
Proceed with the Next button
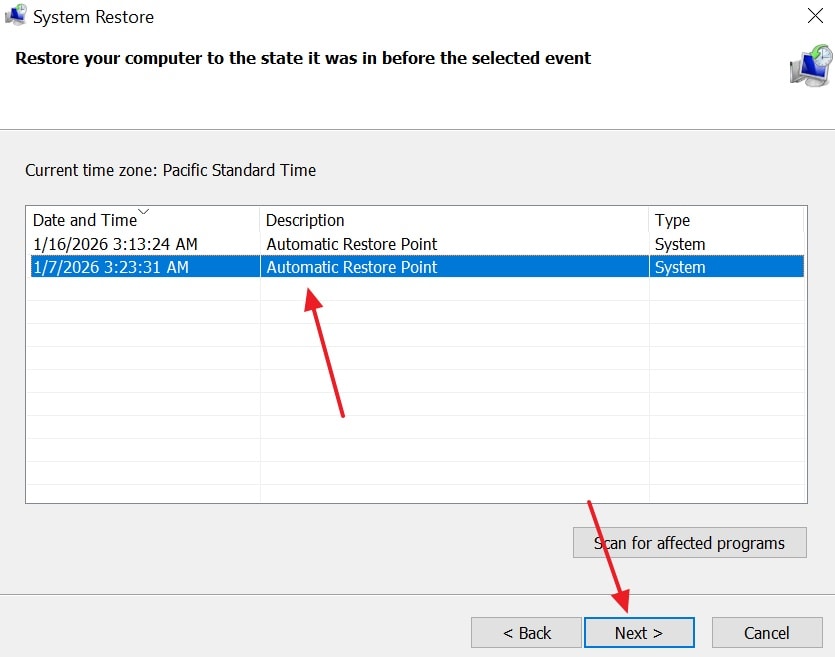[639, 632]
